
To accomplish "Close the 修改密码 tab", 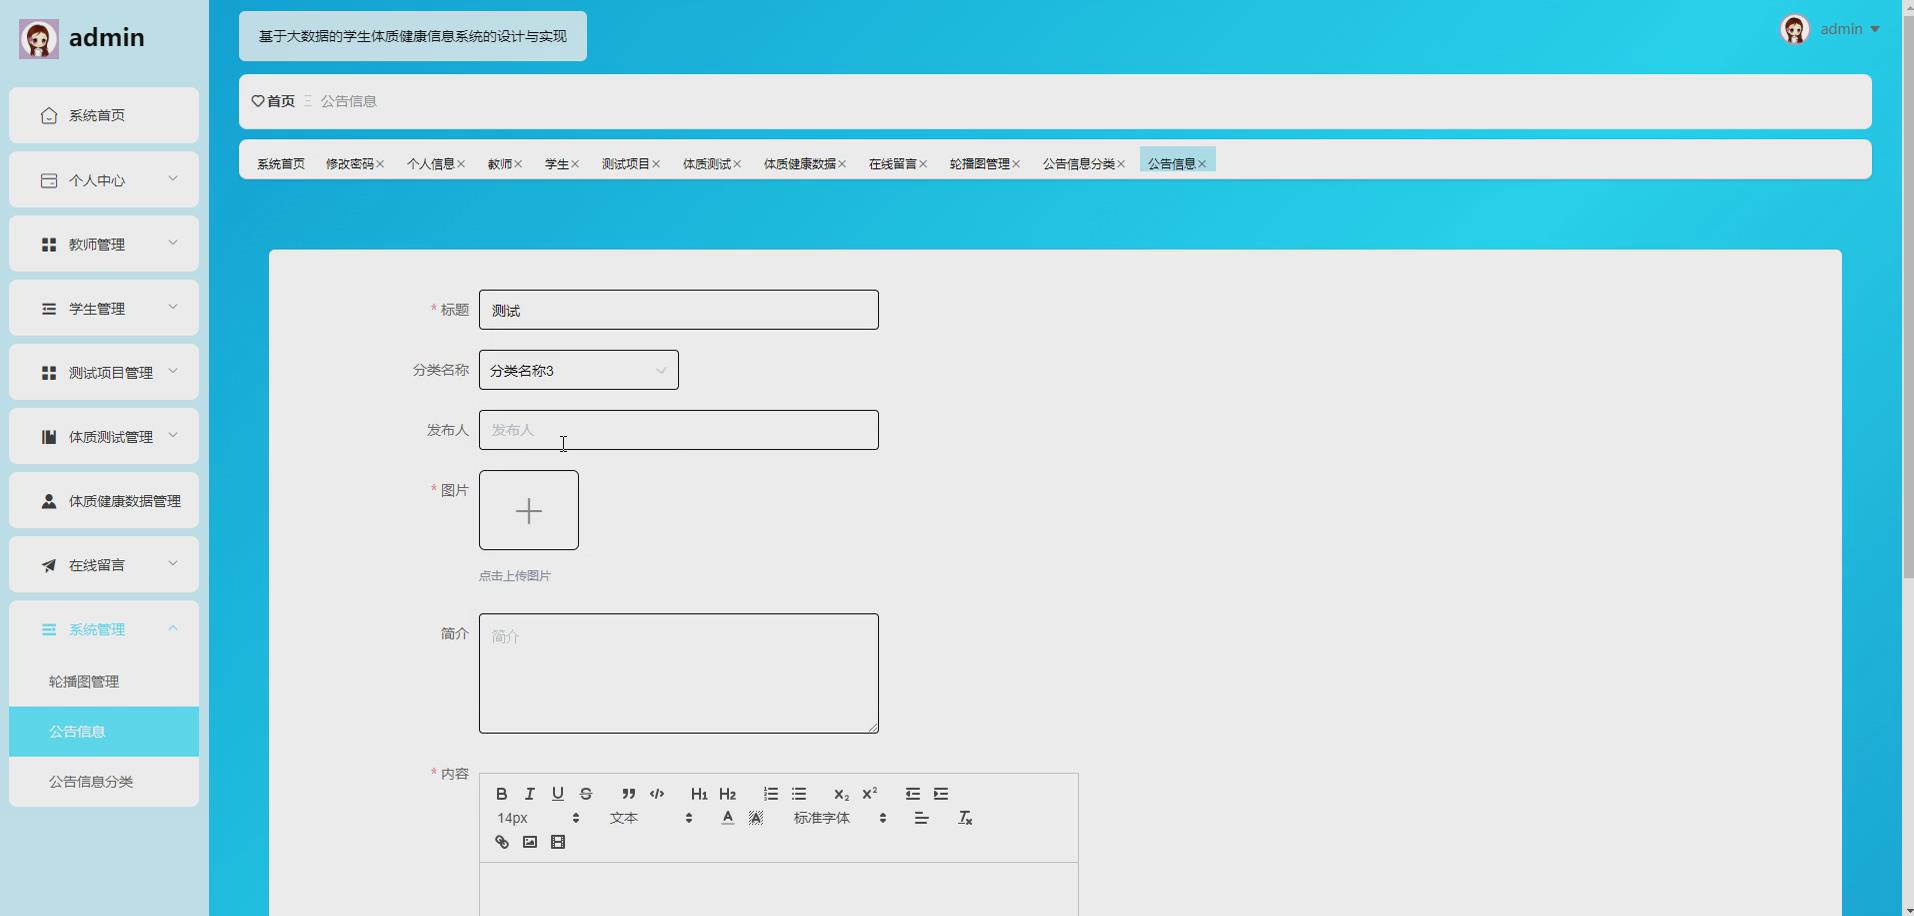I will 380,164.
